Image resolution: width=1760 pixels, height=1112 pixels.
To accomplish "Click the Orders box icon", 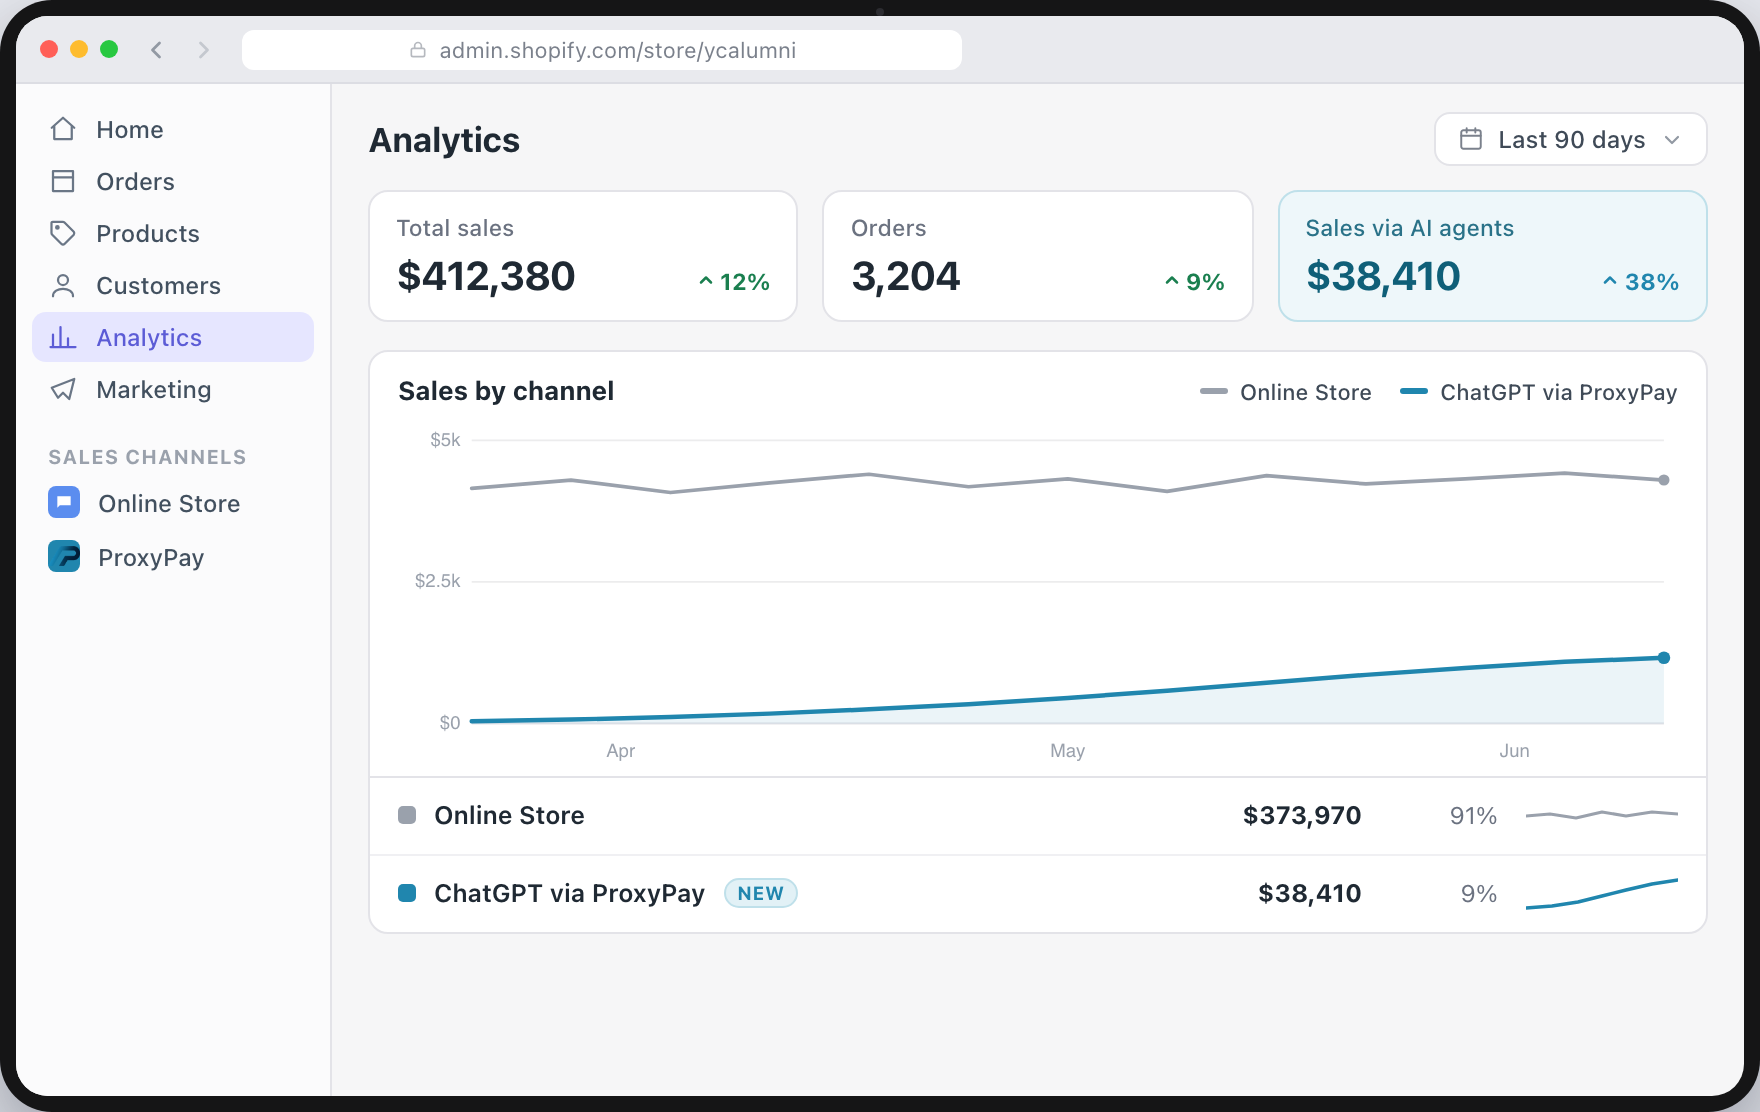I will 63,181.
